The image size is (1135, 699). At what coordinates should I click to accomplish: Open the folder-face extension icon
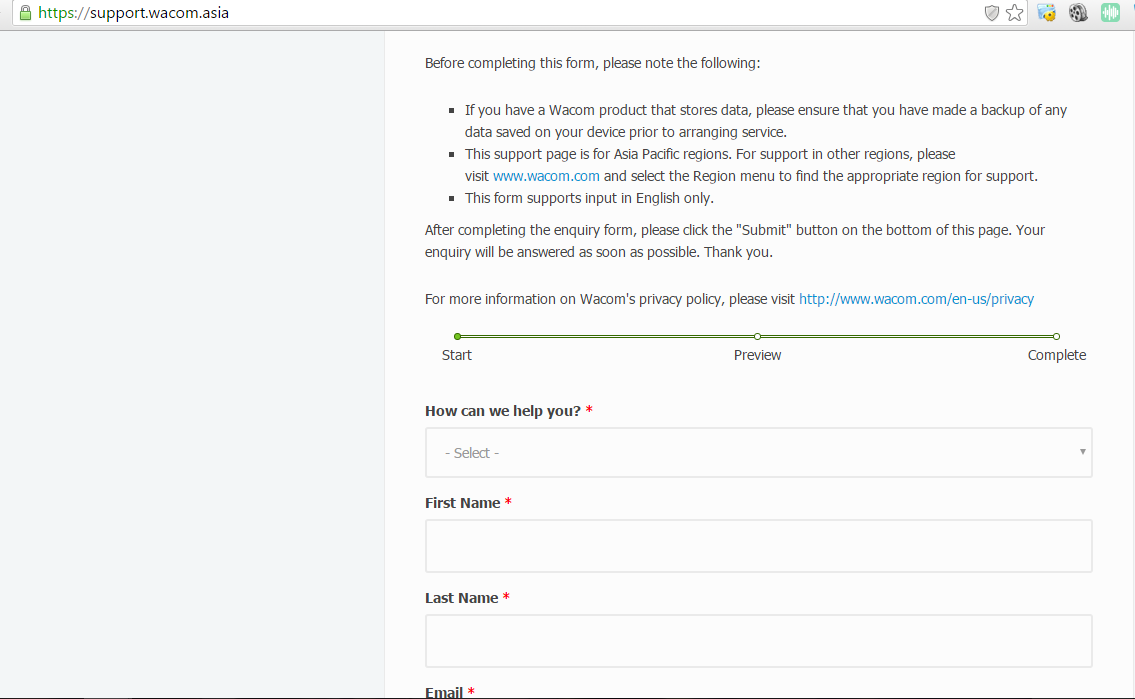pyautogui.click(x=1047, y=12)
